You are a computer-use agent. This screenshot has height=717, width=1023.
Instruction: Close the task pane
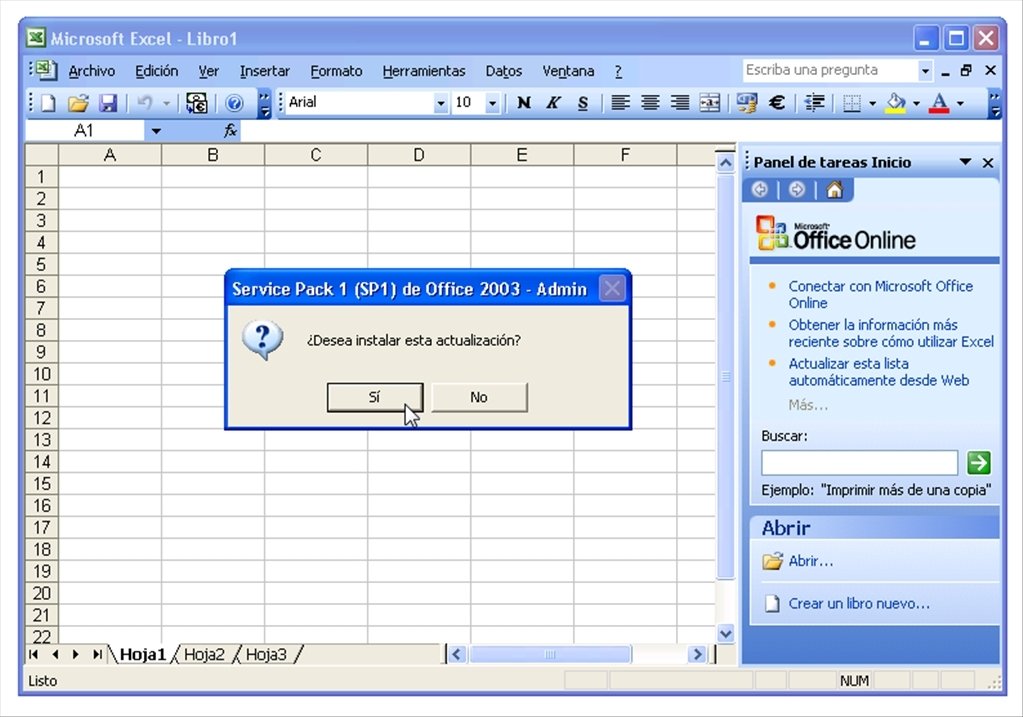pyautogui.click(x=988, y=162)
